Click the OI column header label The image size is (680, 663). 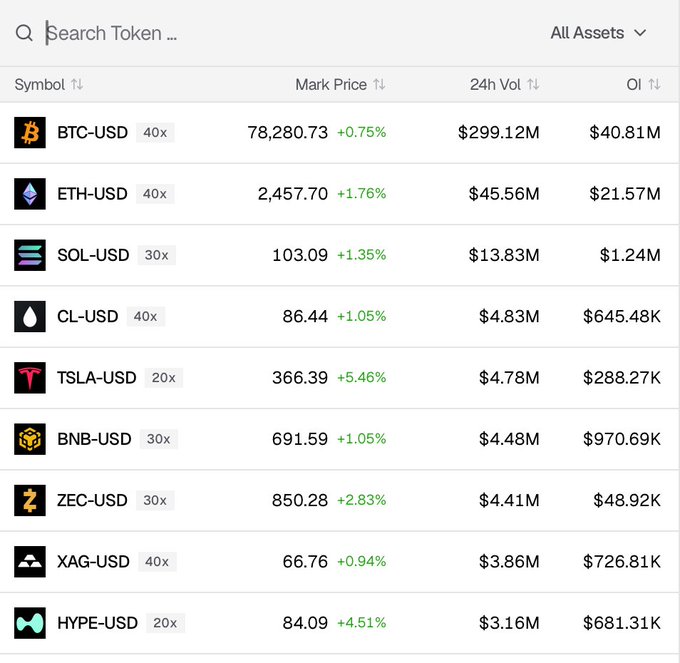pos(634,84)
